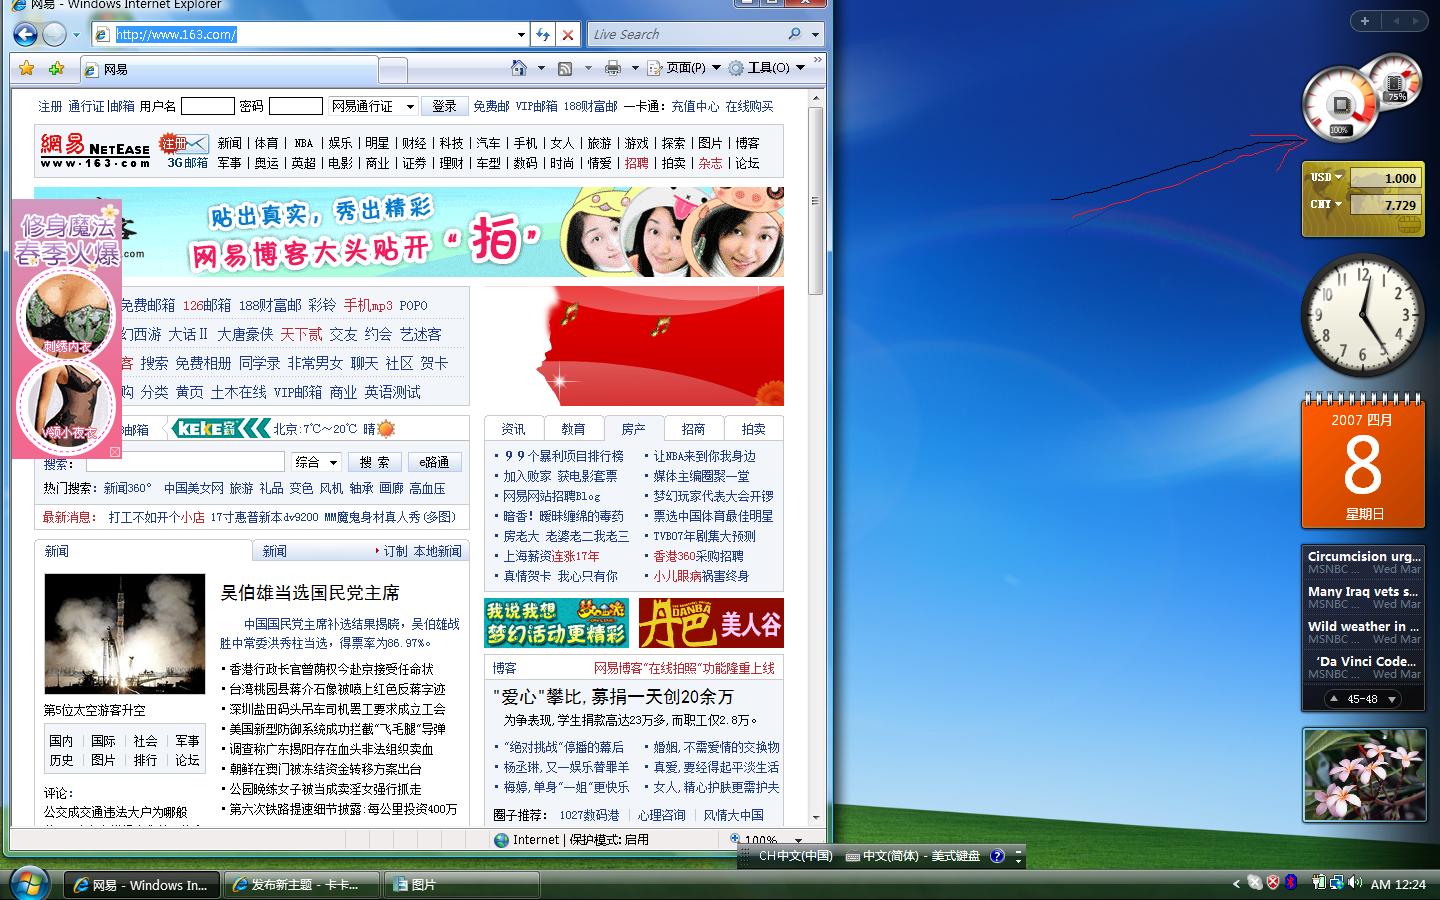Click the red security shield tray icon

(x=1272, y=882)
